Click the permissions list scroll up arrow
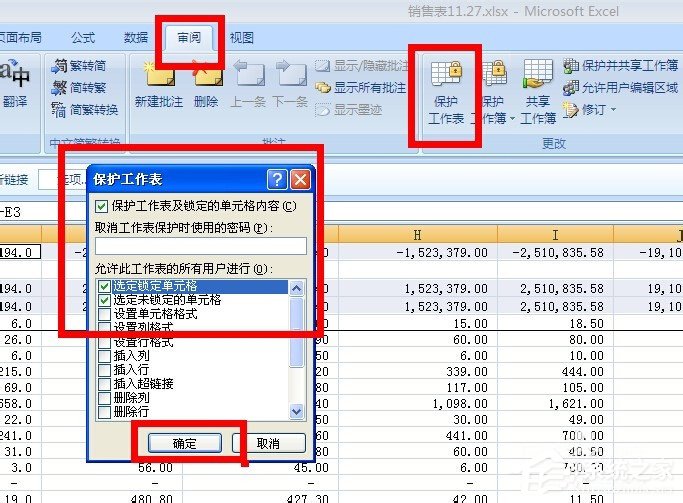The width and height of the screenshot is (683, 503). click(x=297, y=288)
